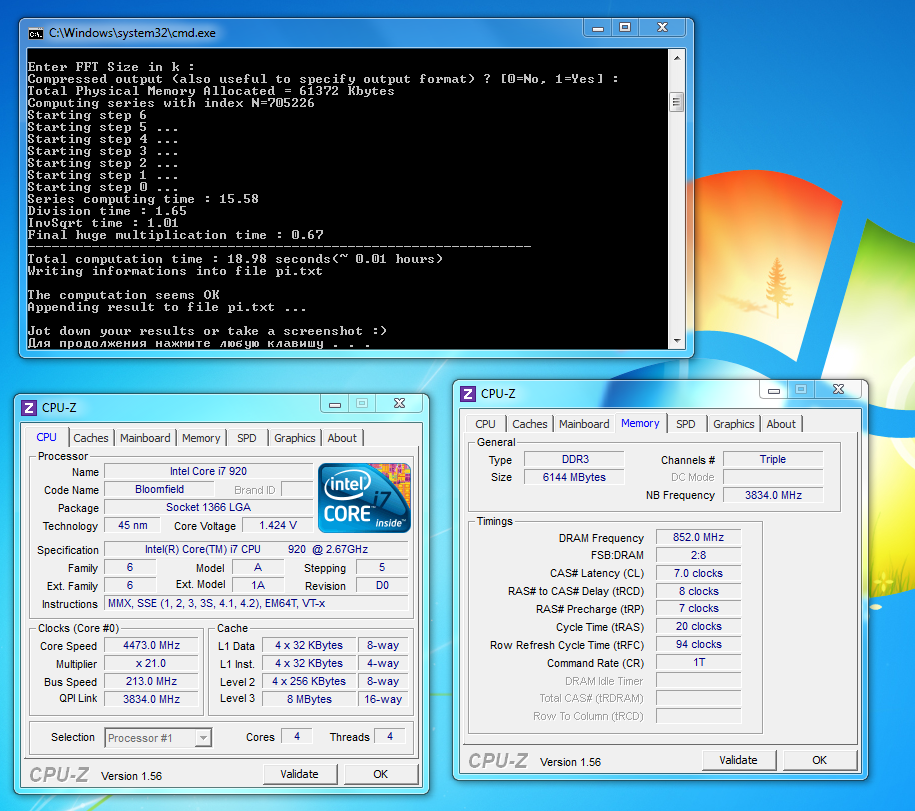This screenshot has height=811, width=915.
Task: Click the Multiplier value x 21.0
Action: tap(151, 663)
